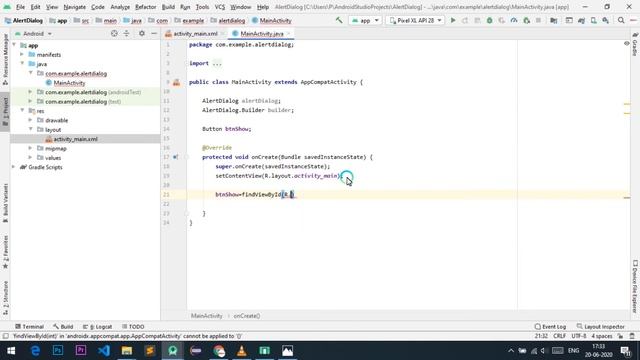This screenshot has width=640, height=360.
Task: Open Photoshop from taskbar
Action: (x=58, y=351)
